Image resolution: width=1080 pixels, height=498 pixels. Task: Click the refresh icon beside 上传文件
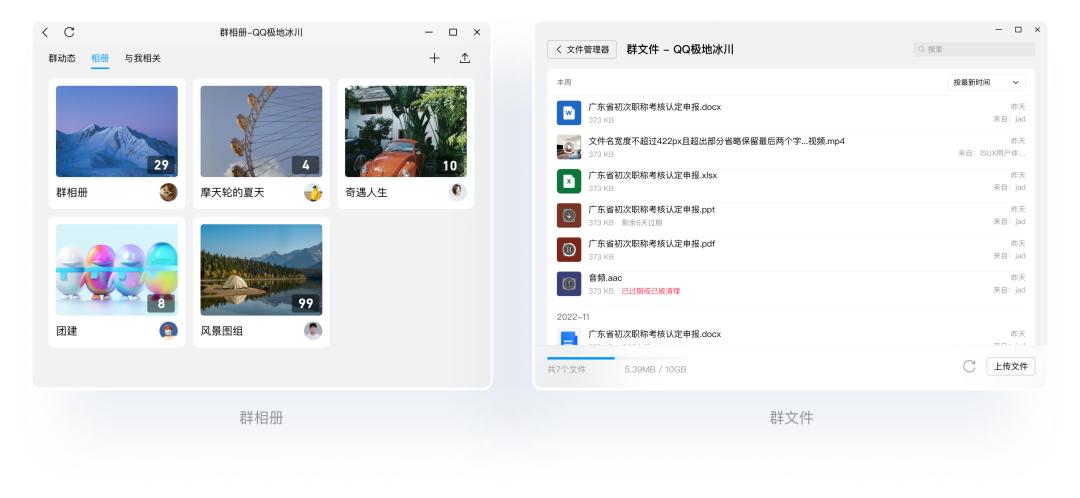coord(968,367)
